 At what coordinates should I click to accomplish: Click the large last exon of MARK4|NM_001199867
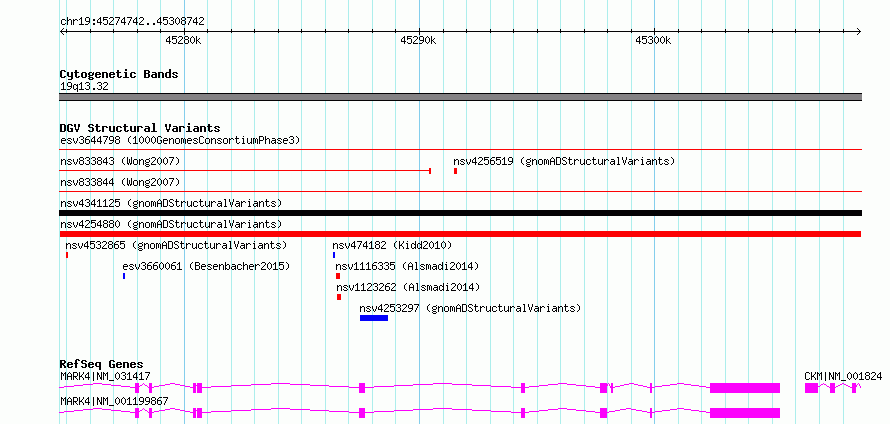(x=745, y=413)
